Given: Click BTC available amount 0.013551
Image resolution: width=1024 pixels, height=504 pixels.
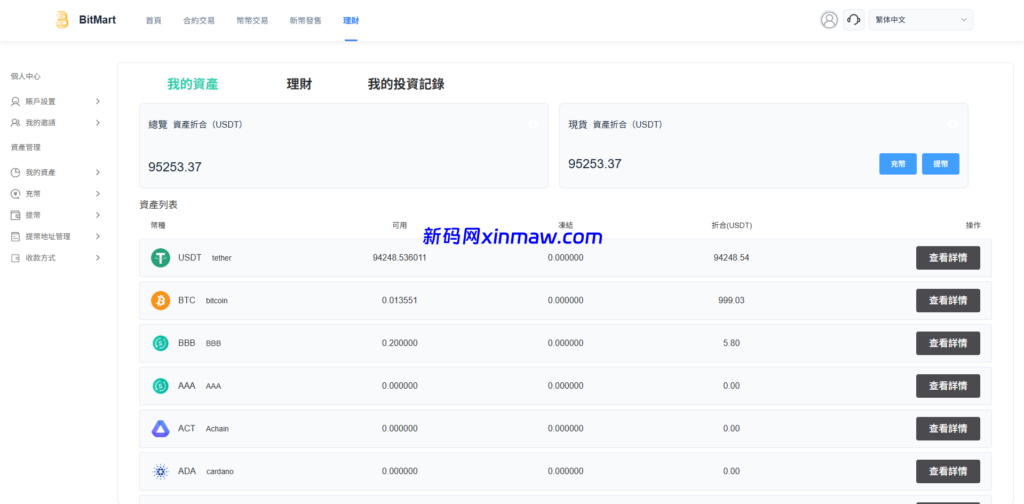Looking at the screenshot, I should pos(400,300).
